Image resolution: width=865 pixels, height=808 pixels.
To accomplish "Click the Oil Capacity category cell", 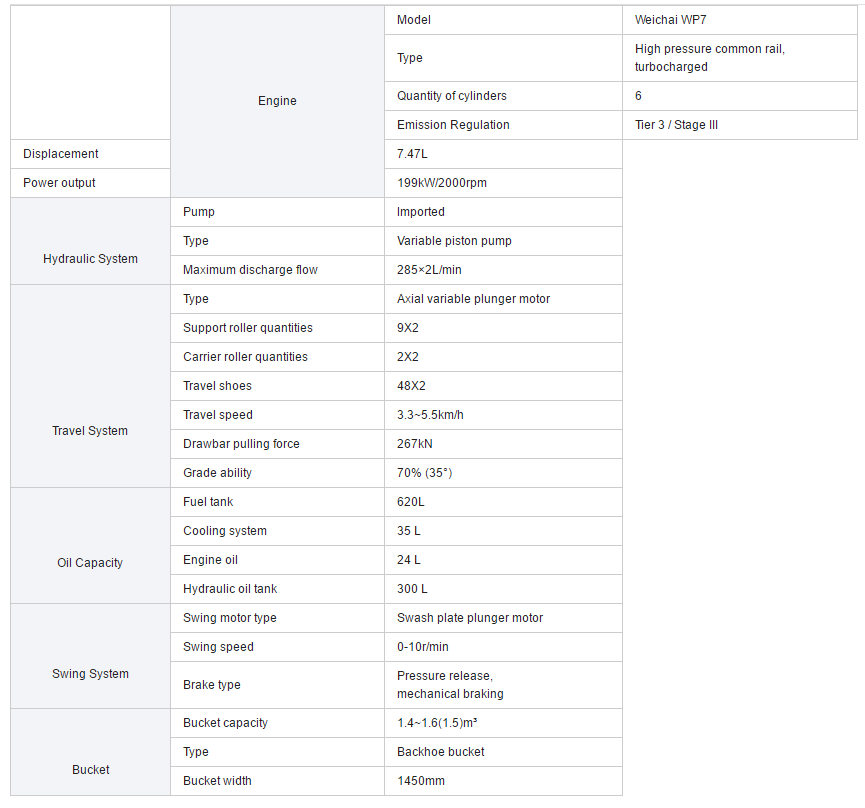I will click(90, 563).
